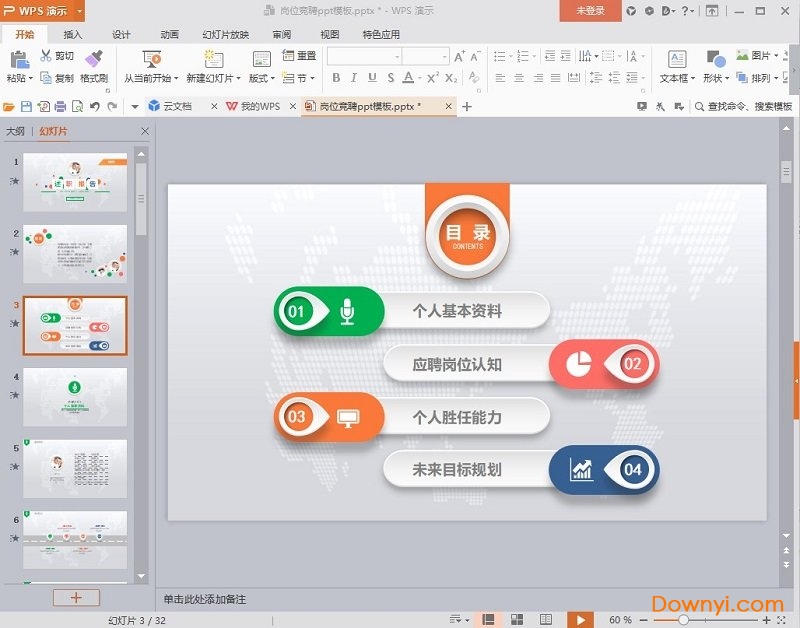Toggle underline text formatting
Viewport: 800px width, 628px height.
coord(372,78)
